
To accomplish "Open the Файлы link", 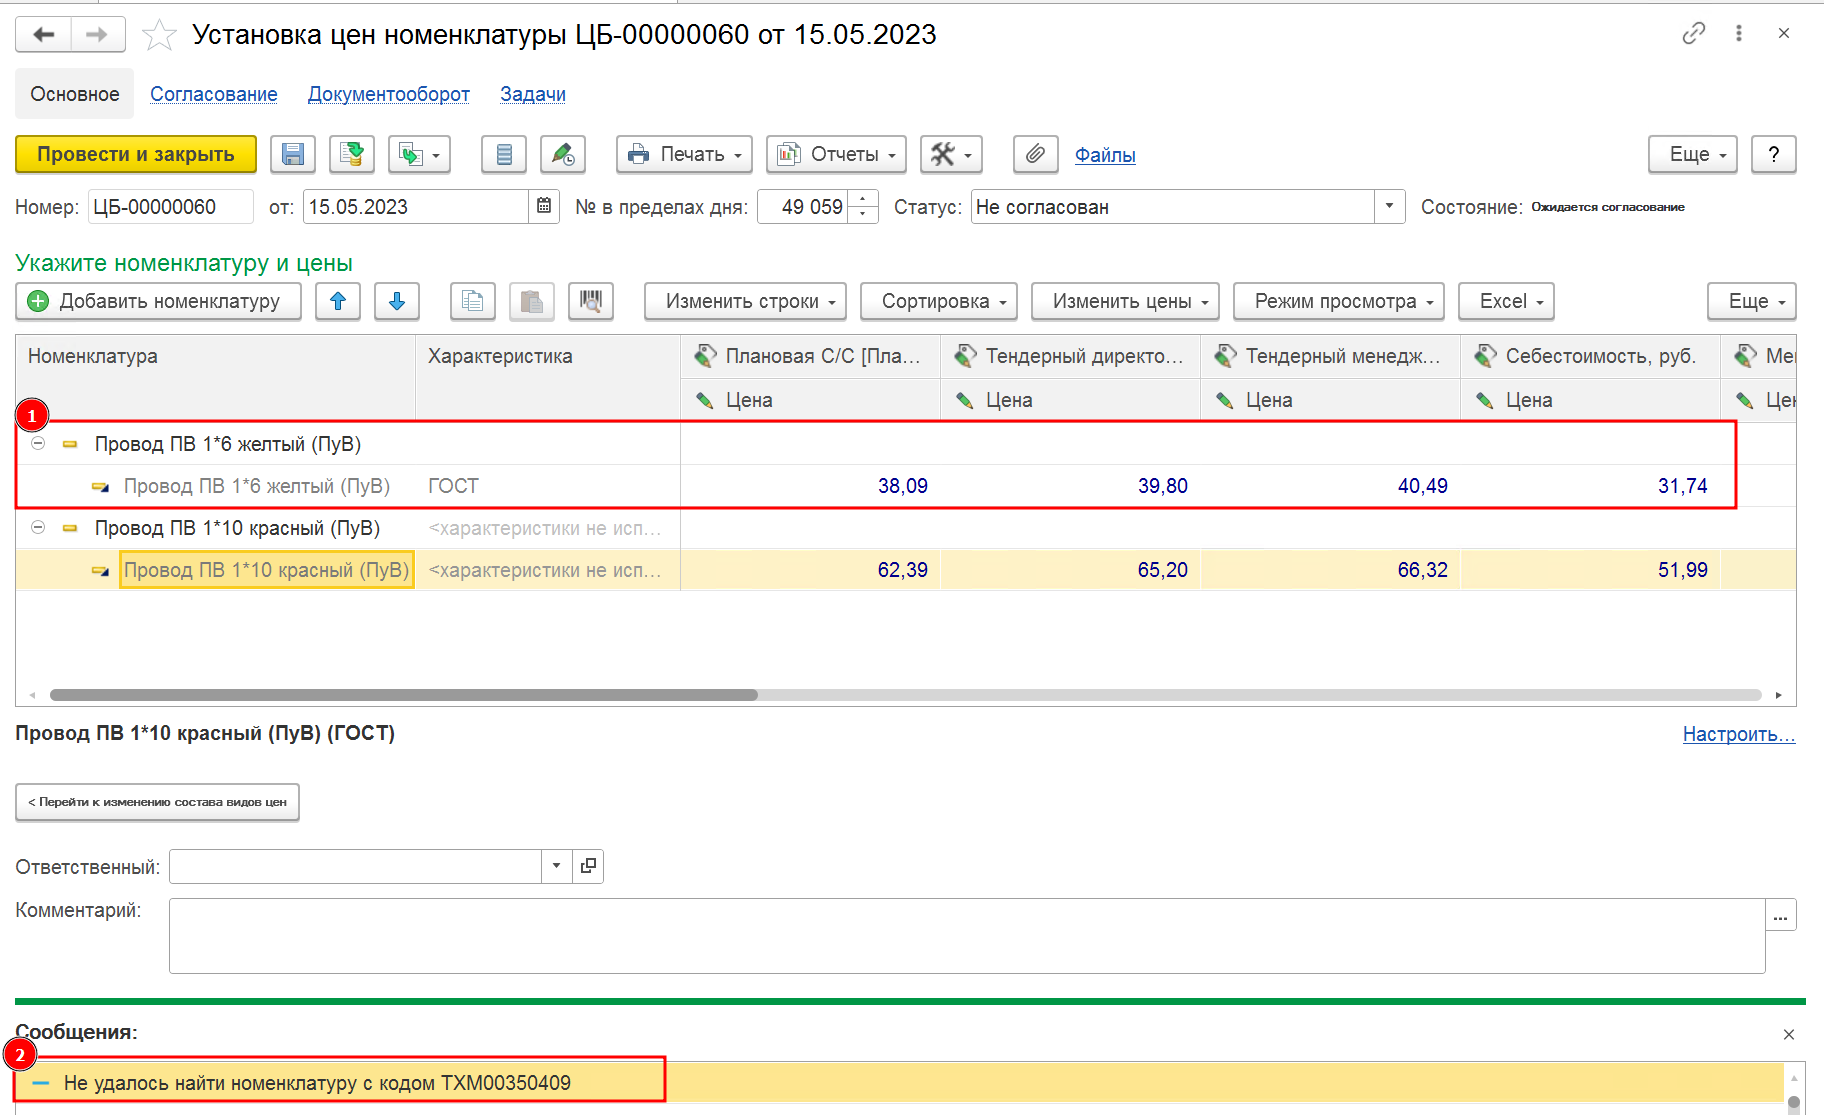I will (1105, 155).
